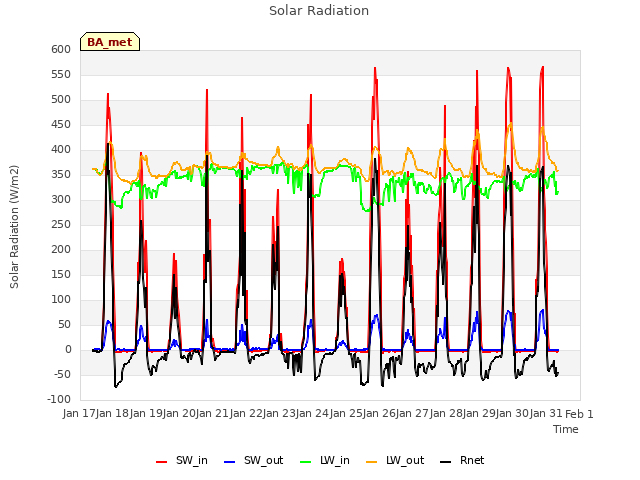Click the 500 y-axis tick label
The height and width of the screenshot is (480, 640).
(x=61, y=100)
